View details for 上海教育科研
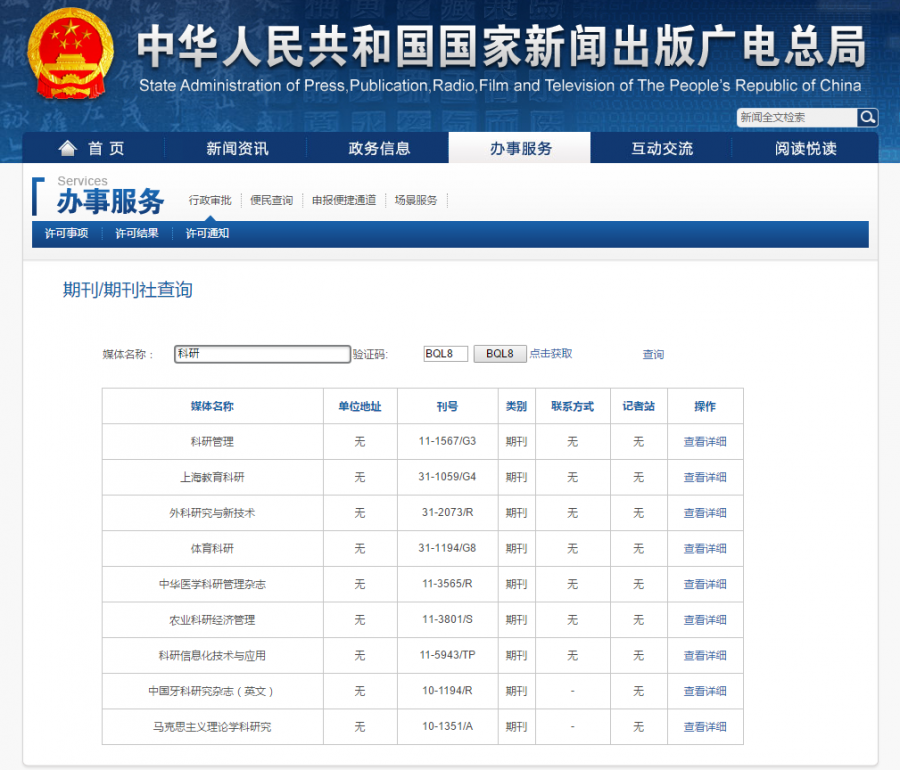 (x=705, y=477)
